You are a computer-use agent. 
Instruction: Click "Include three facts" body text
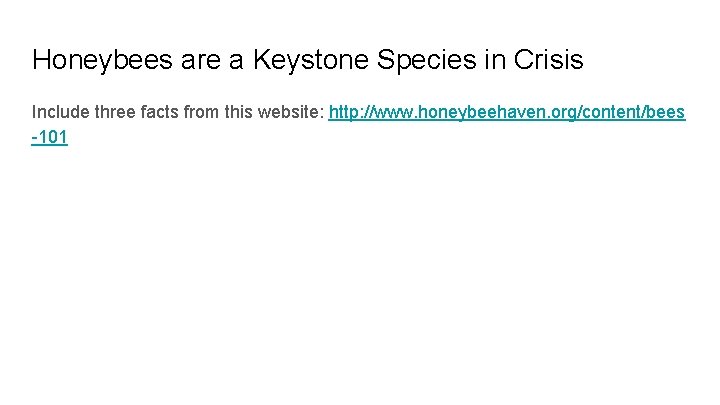point(99,112)
